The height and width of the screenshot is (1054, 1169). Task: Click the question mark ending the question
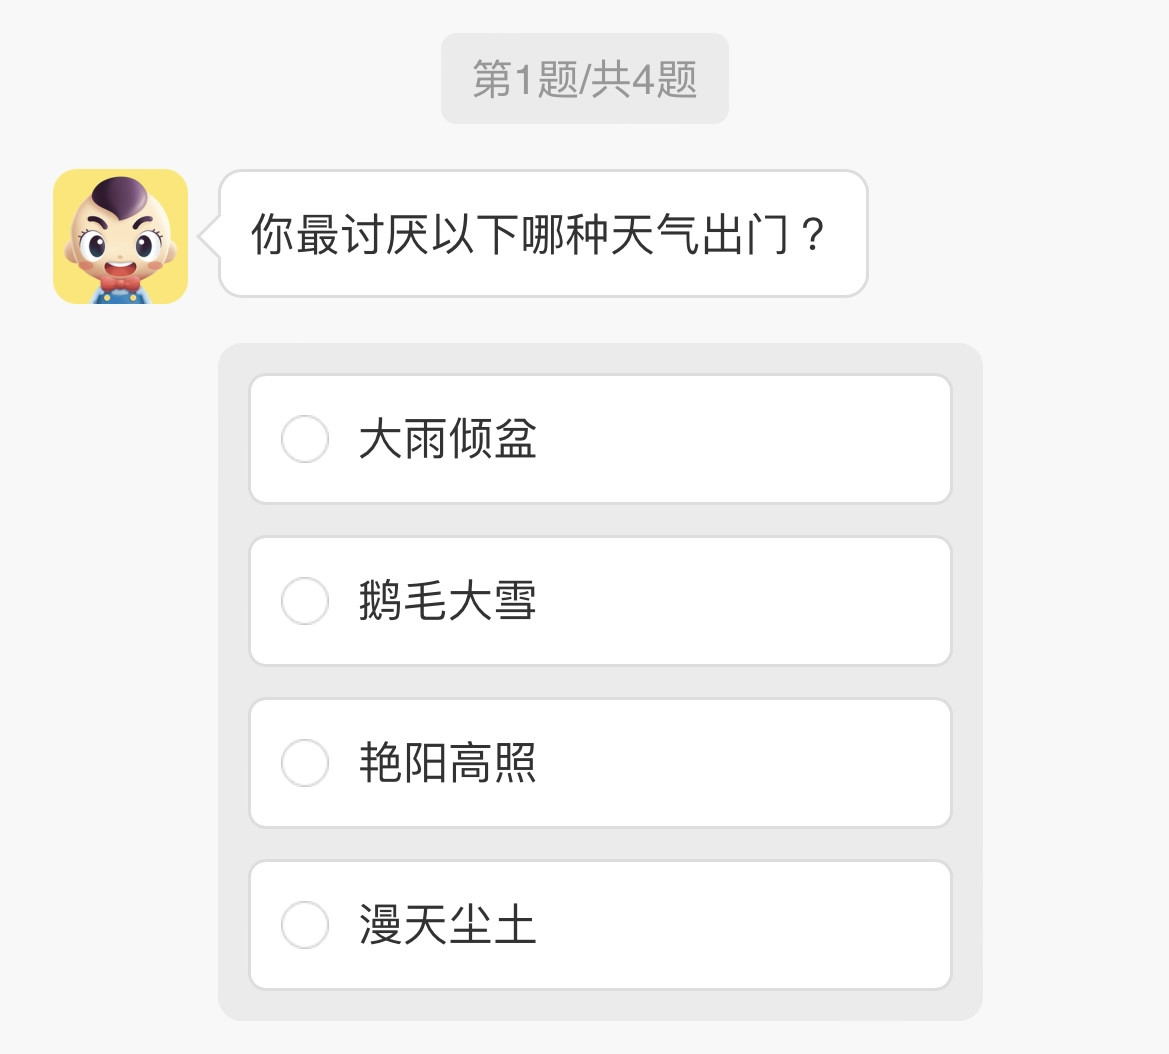pyautogui.click(x=813, y=235)
